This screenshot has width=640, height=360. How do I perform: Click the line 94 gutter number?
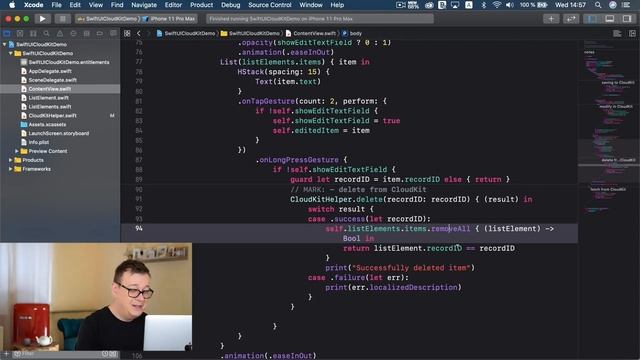(x=139, y=229)
